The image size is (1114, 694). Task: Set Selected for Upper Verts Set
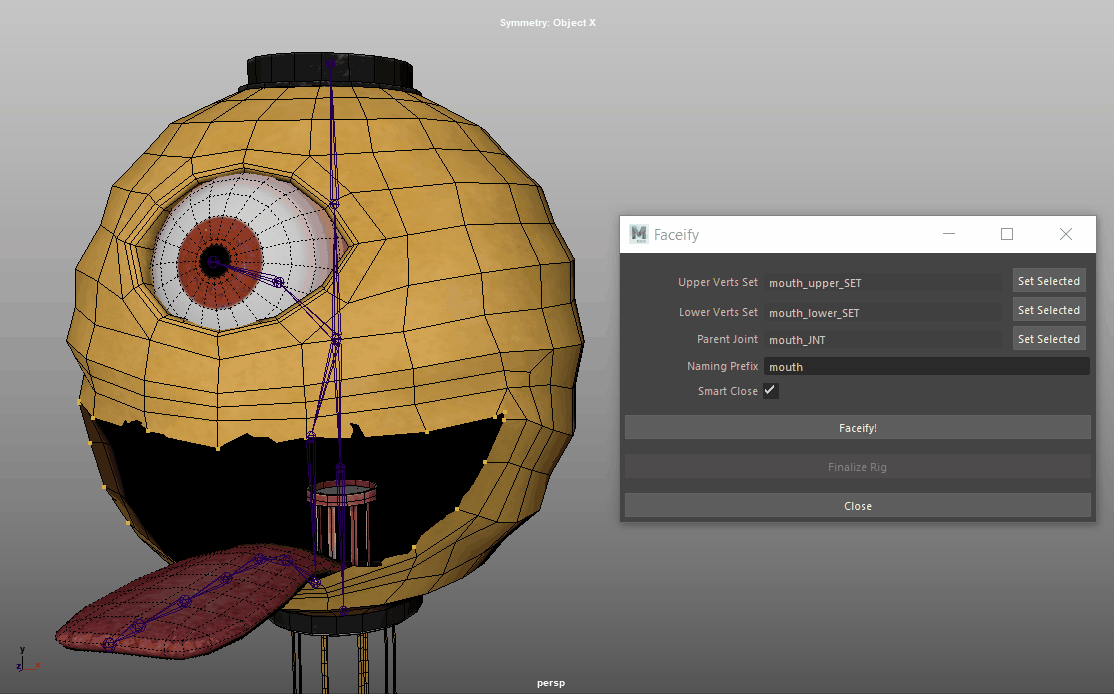pos(1049,281)
